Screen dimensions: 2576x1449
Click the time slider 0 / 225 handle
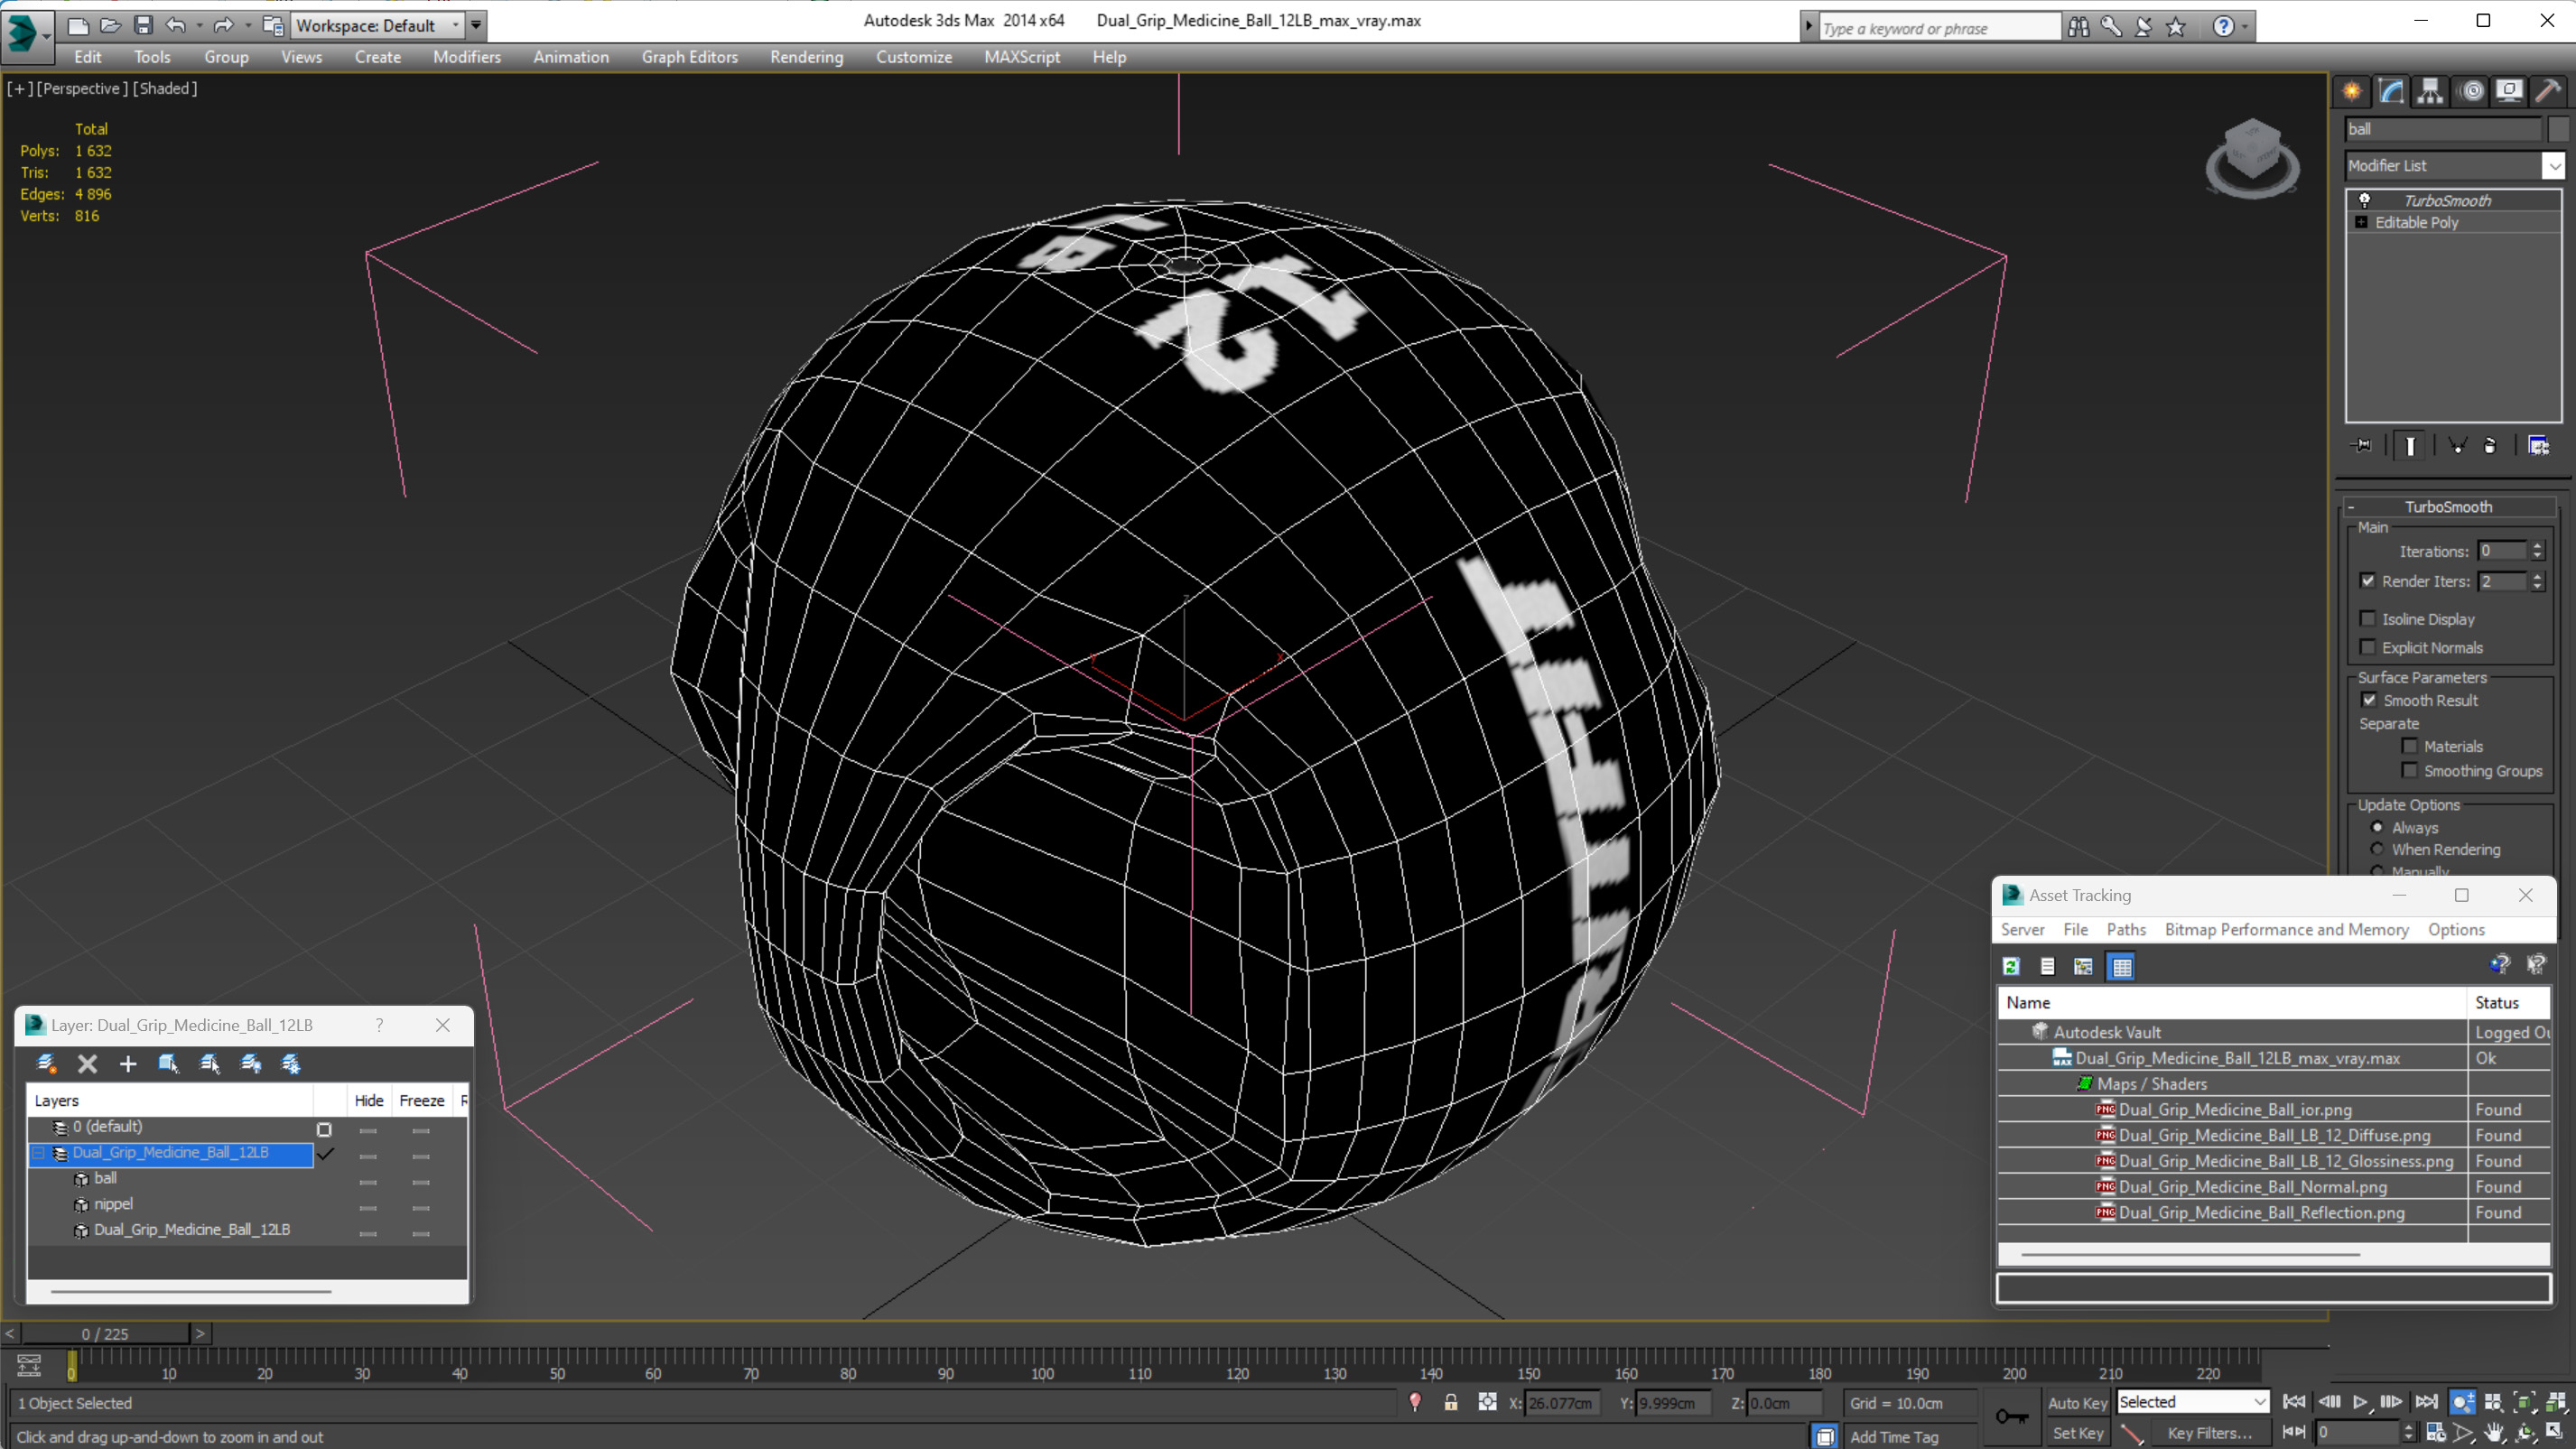coord(105,1333)
